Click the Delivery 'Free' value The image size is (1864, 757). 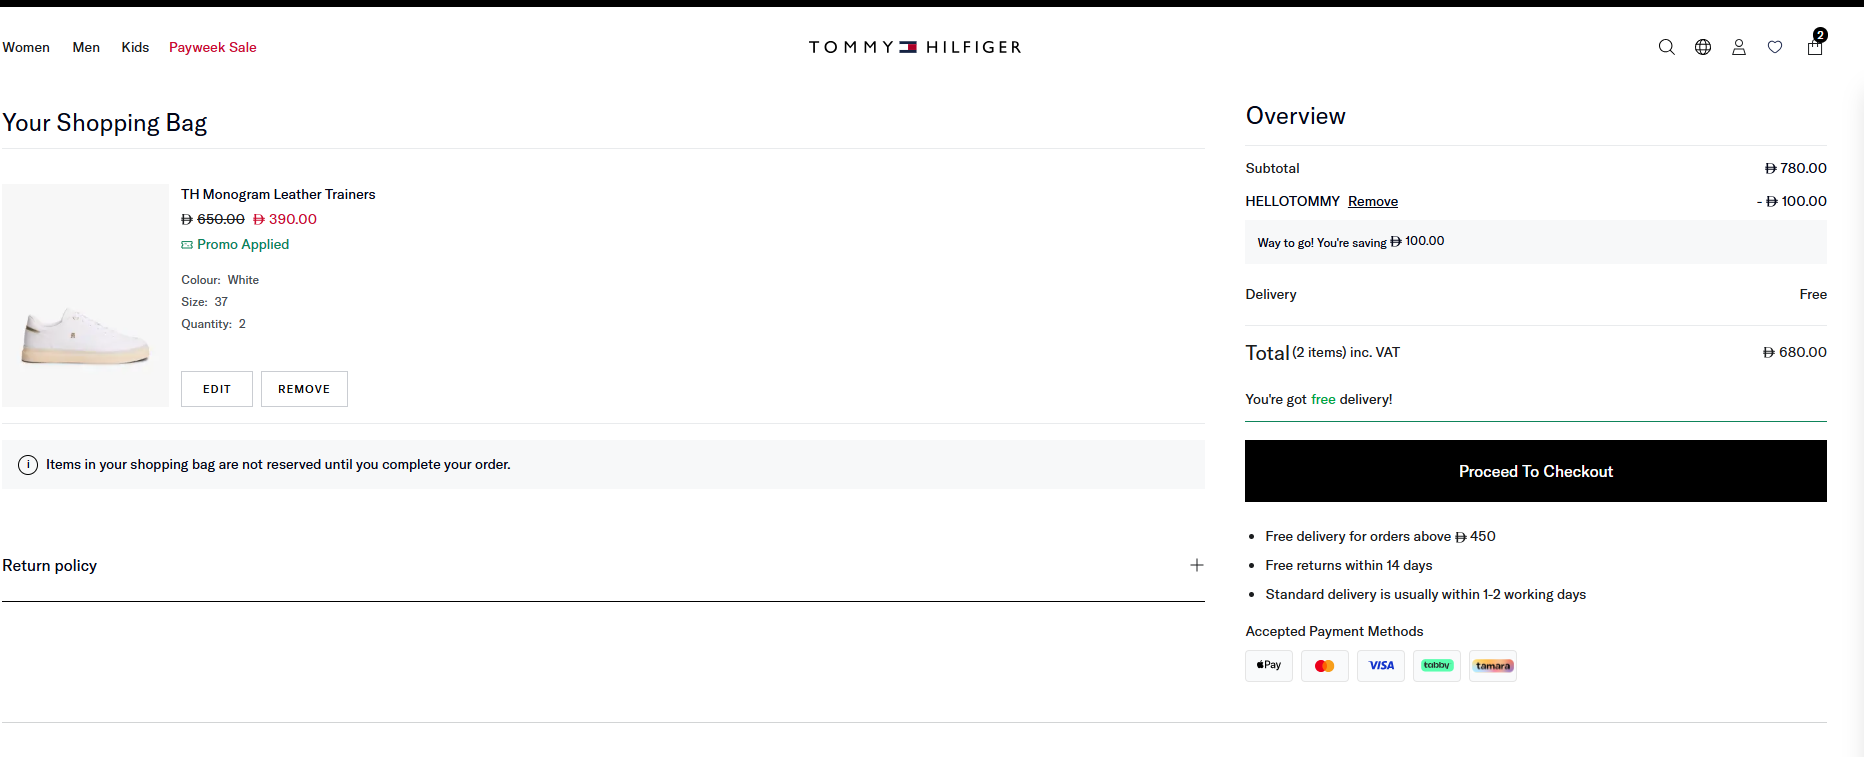[1813, 294]
